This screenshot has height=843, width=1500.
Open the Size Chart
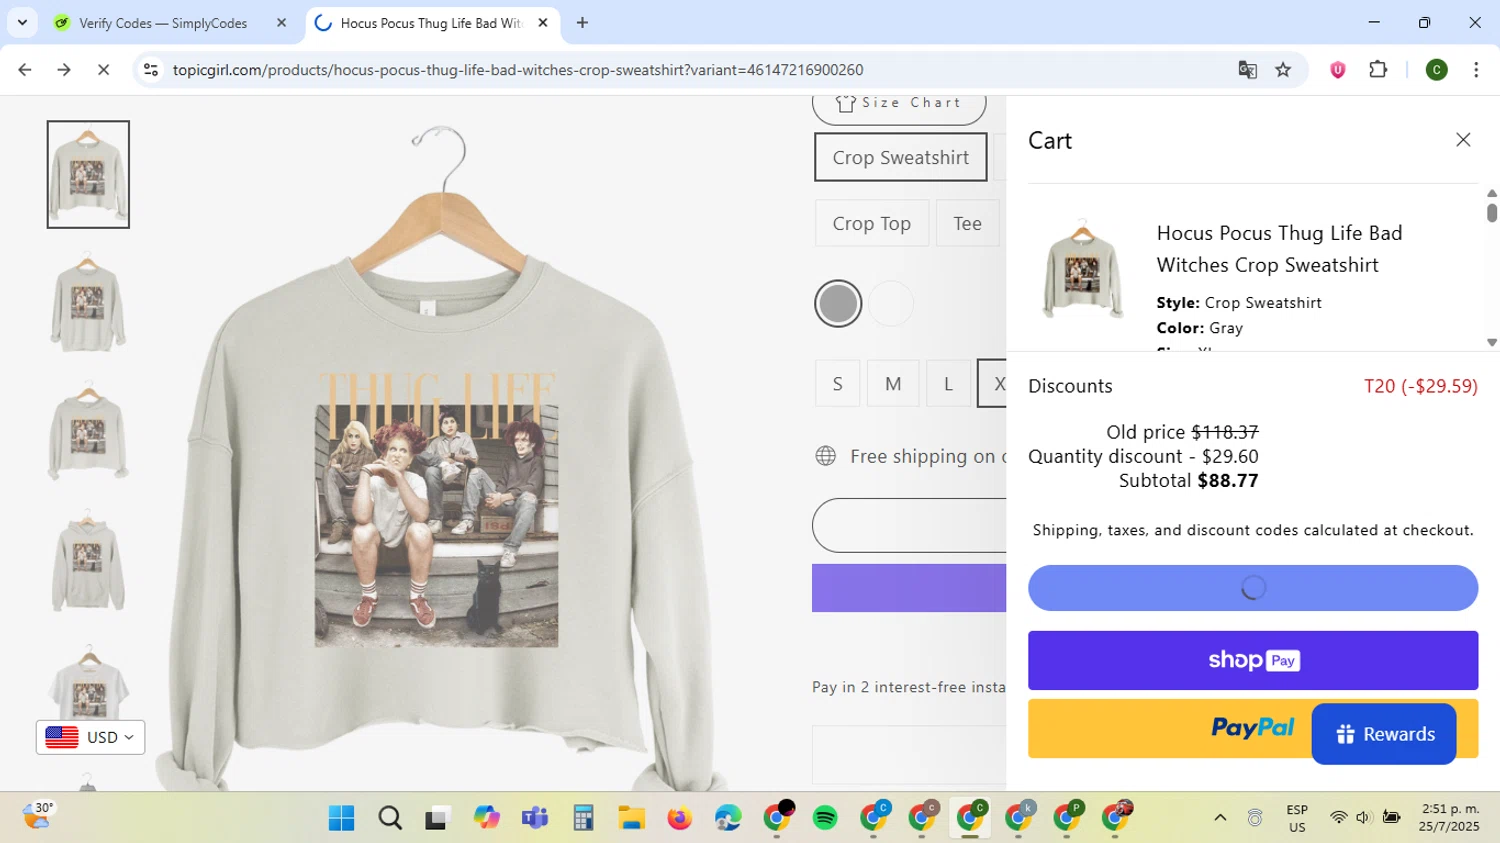point(899,106)
